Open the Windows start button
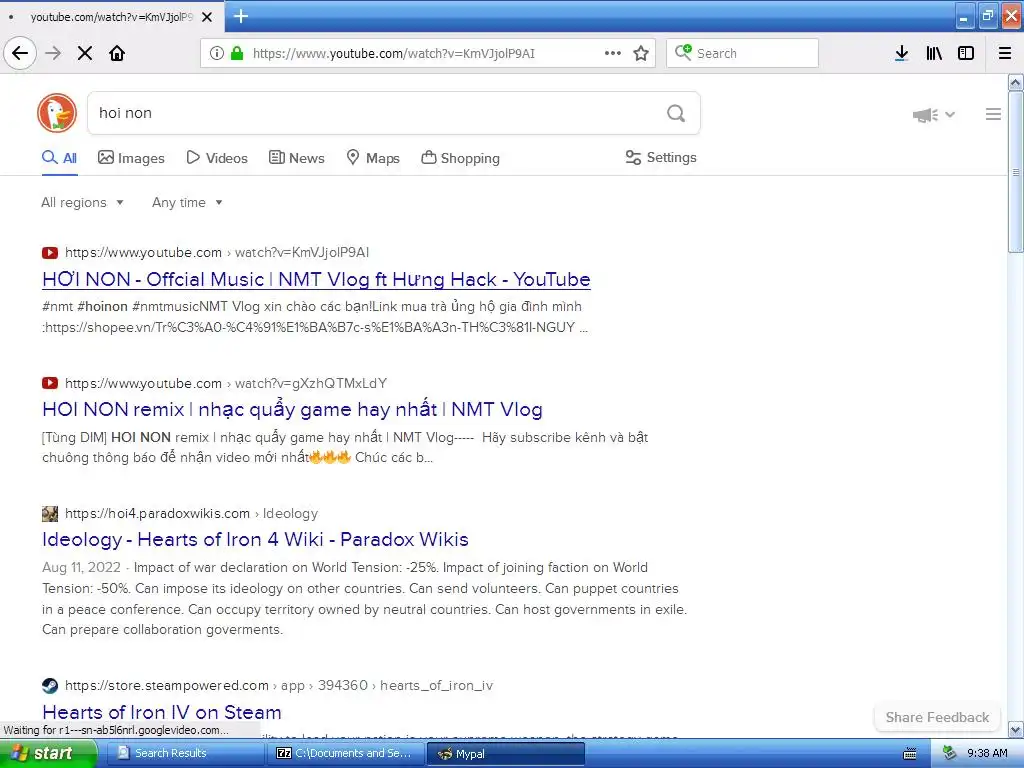This screenshot has width=1024, height=768. (x=47, y=754)
